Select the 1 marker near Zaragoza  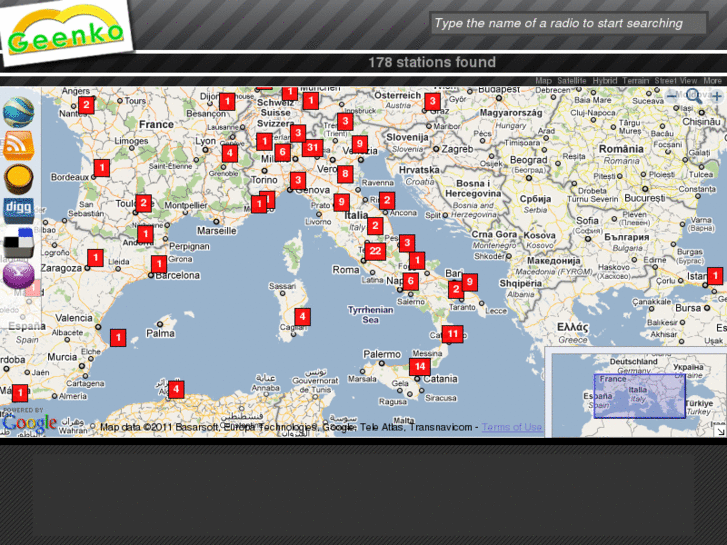[x=95, y=257]
